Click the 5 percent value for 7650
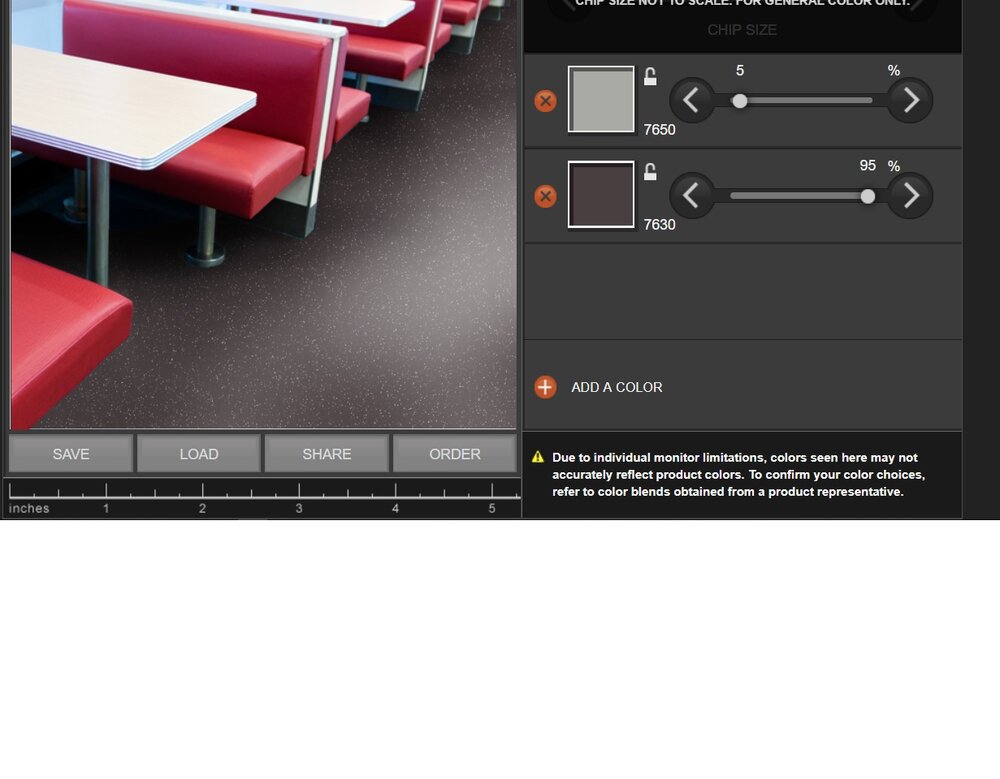The height and width of the screenshot is (779, 1000). 740,70
